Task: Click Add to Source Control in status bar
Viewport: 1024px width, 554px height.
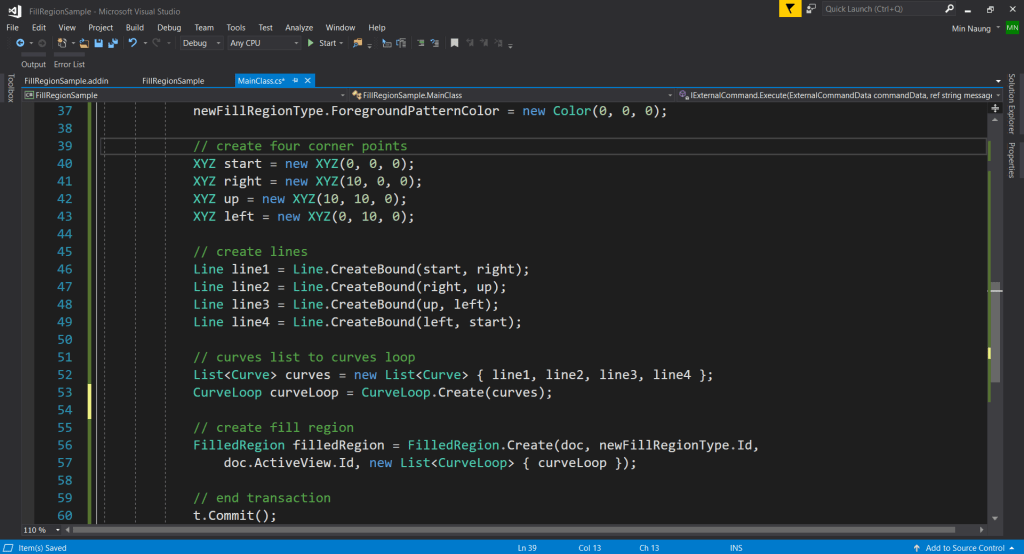Action: (964, 548)
